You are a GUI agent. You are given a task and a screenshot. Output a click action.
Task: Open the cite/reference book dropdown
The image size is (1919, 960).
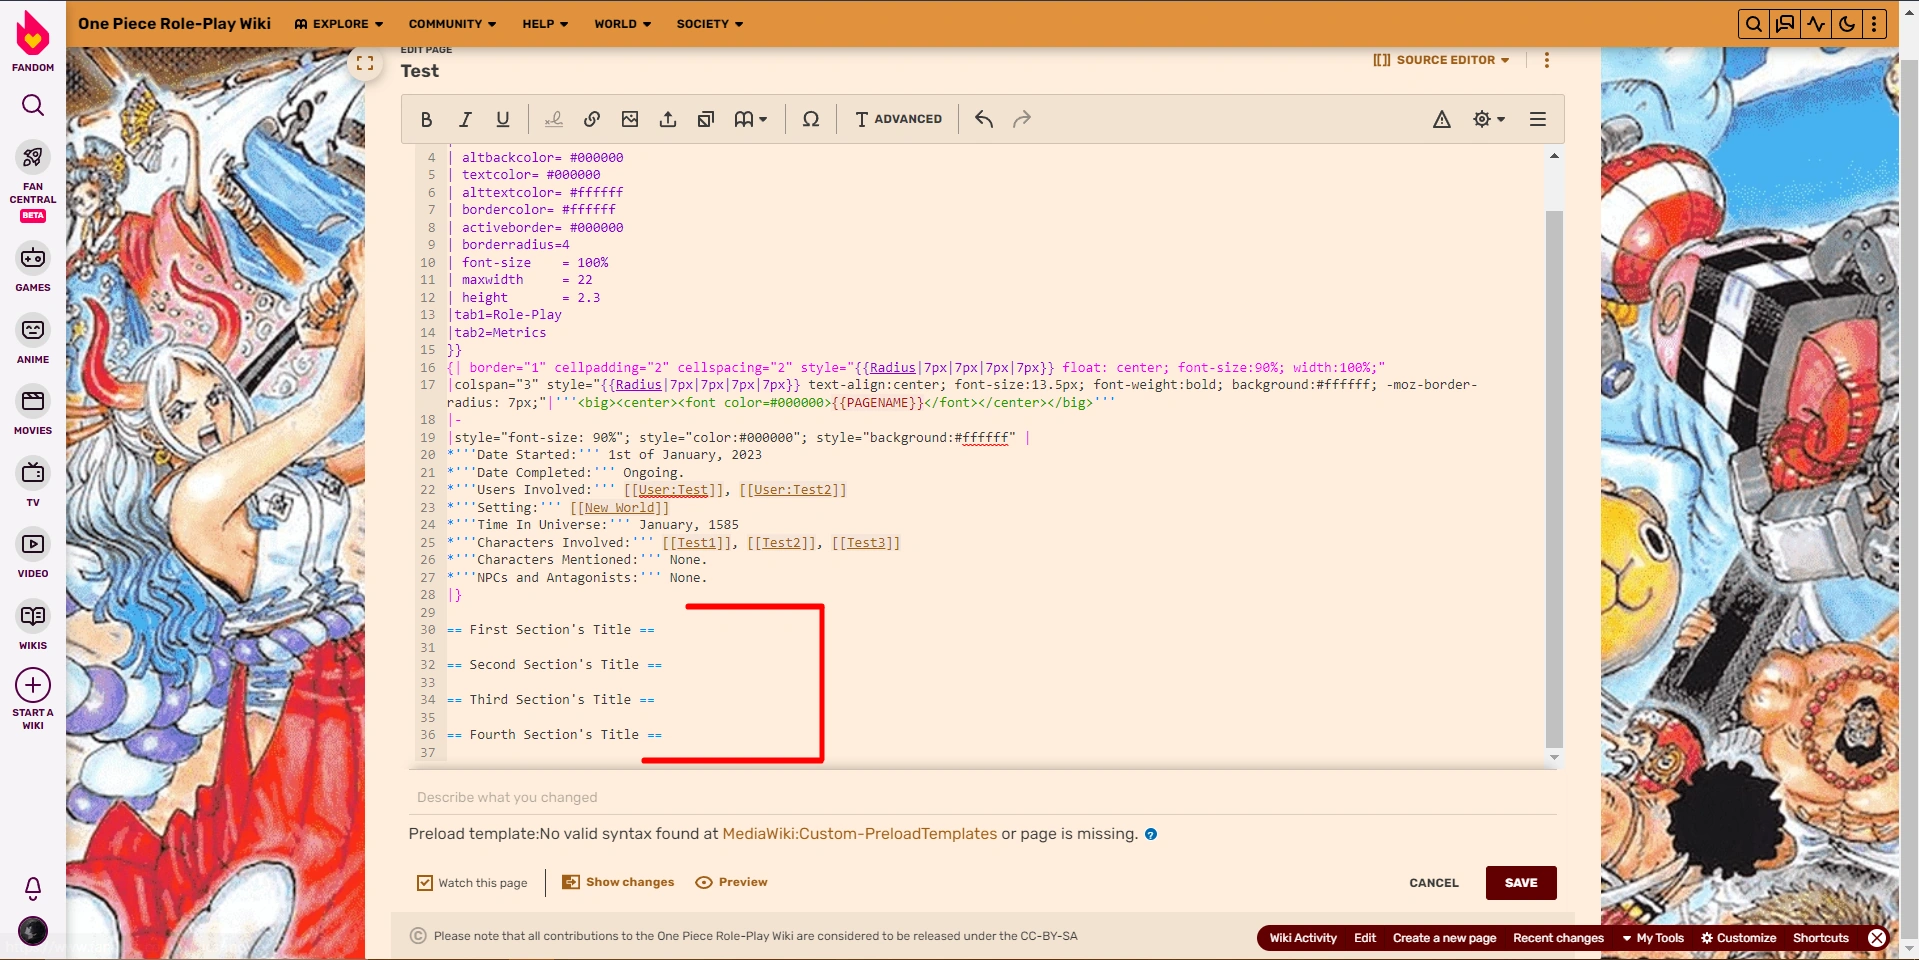(750, 119)
